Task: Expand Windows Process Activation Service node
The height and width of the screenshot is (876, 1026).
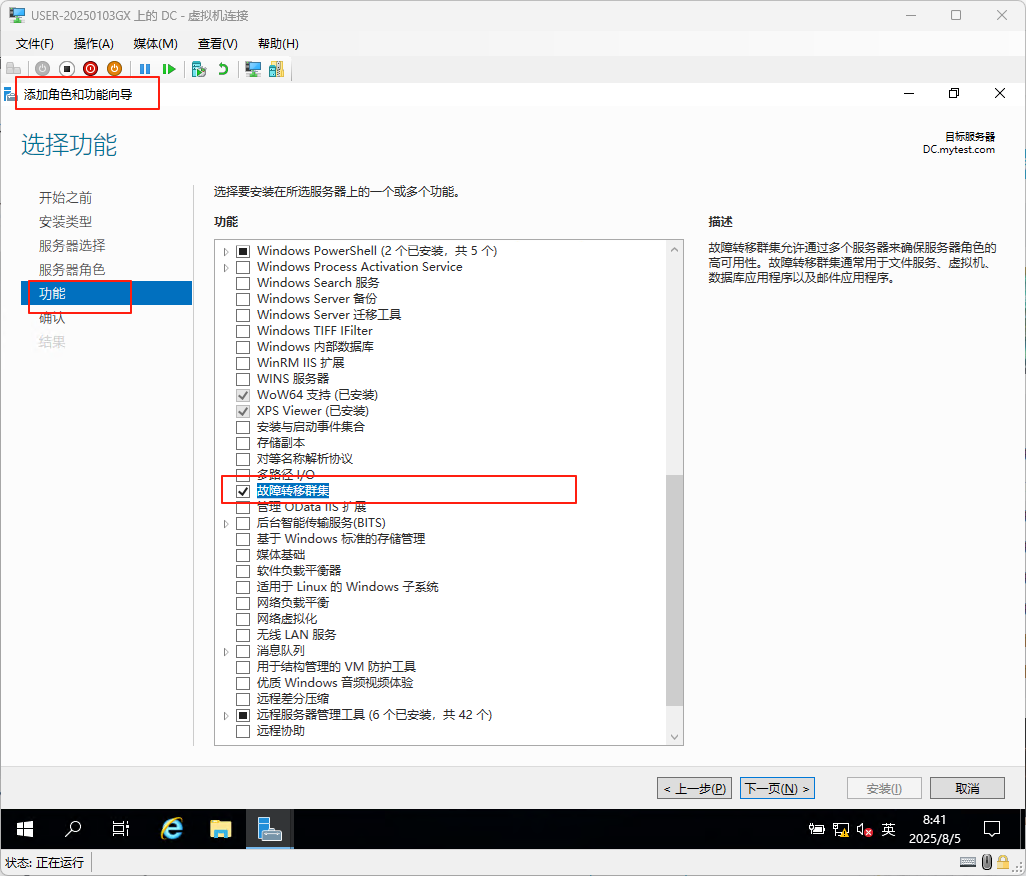Action: [226, 268]
